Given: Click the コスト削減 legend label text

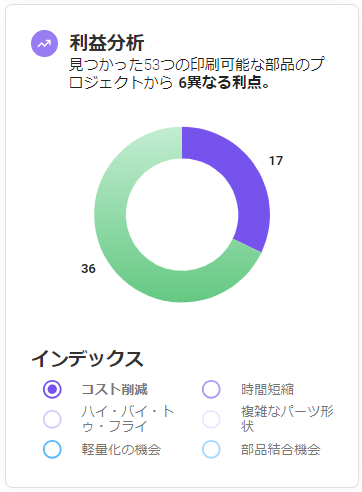Looking at the screenshot, I should 115,389.
